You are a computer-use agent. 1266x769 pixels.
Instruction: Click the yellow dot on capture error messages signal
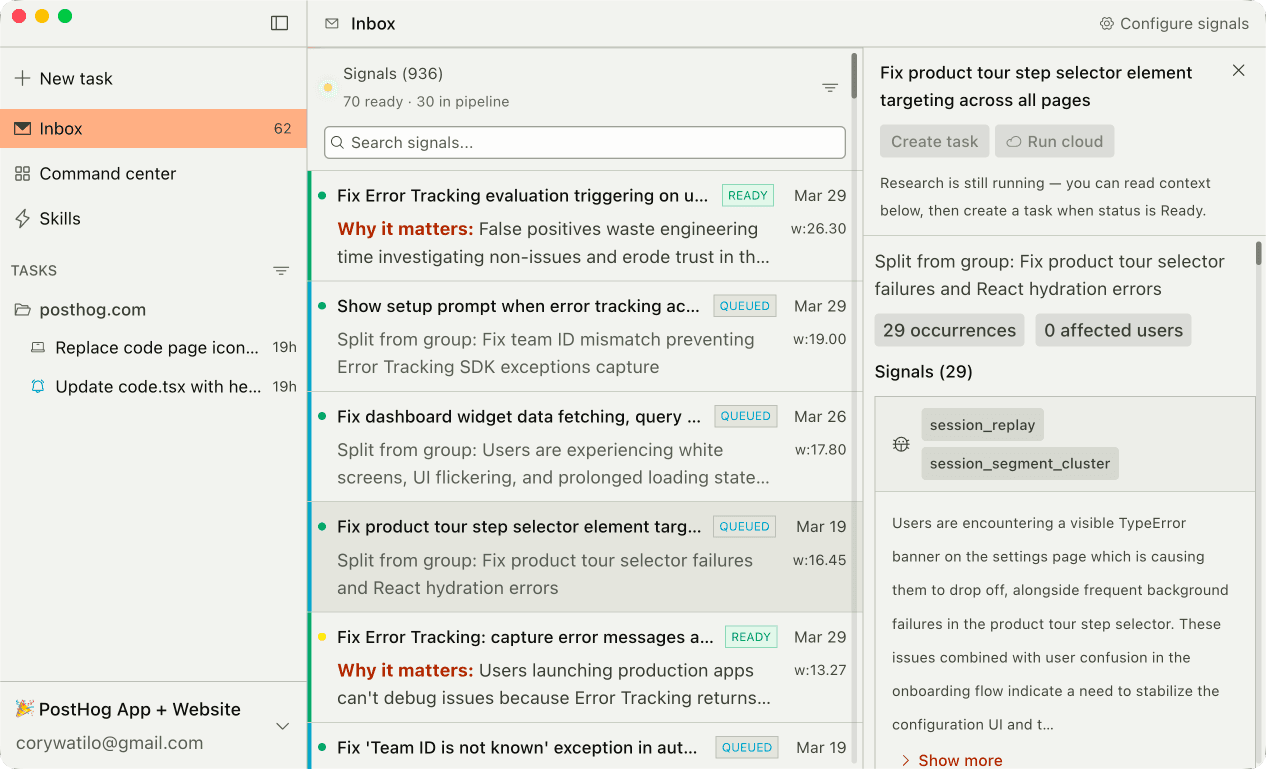322,637
